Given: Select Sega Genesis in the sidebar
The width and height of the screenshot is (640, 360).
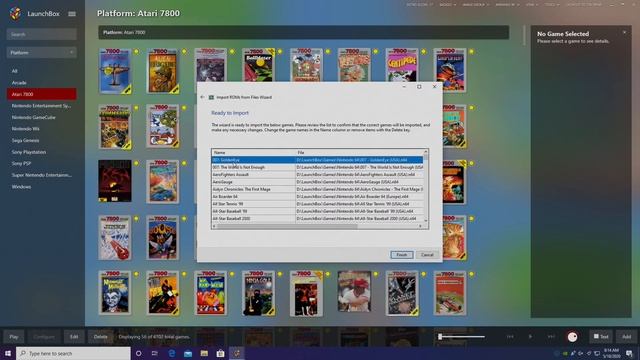Looking at the screenshot, I should [25, 140].
